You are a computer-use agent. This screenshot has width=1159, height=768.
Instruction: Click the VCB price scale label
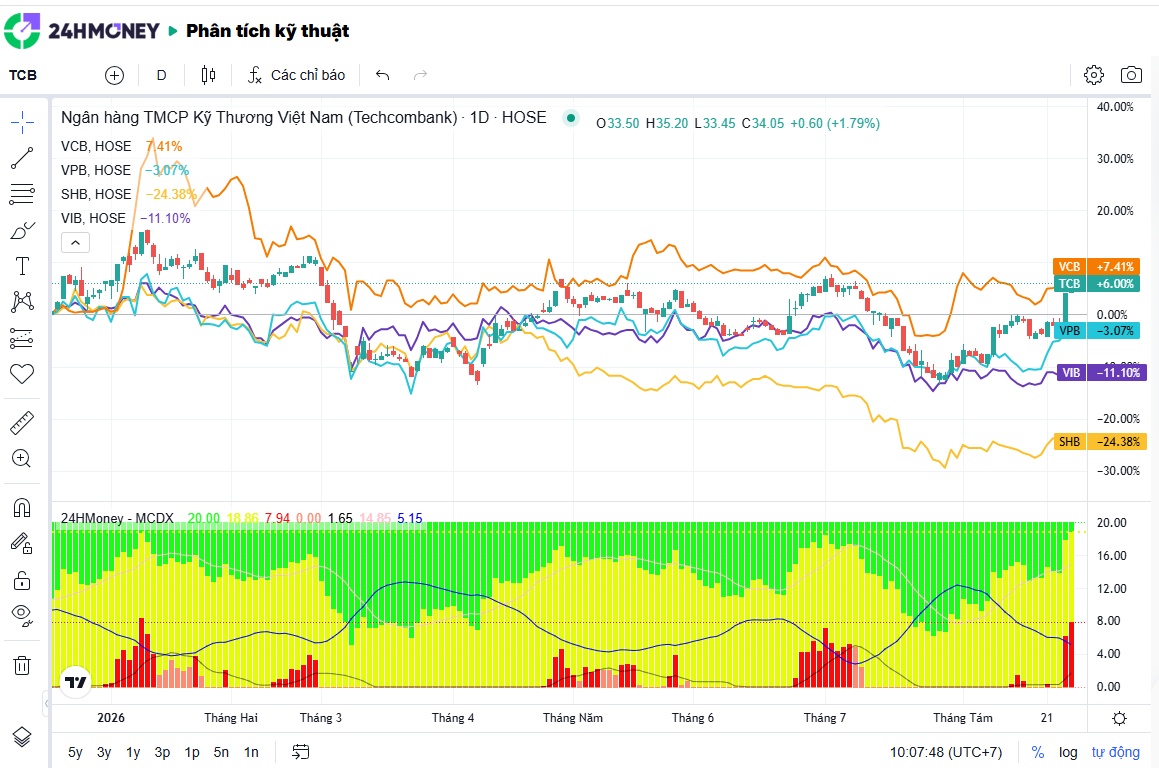point(1097,266)
